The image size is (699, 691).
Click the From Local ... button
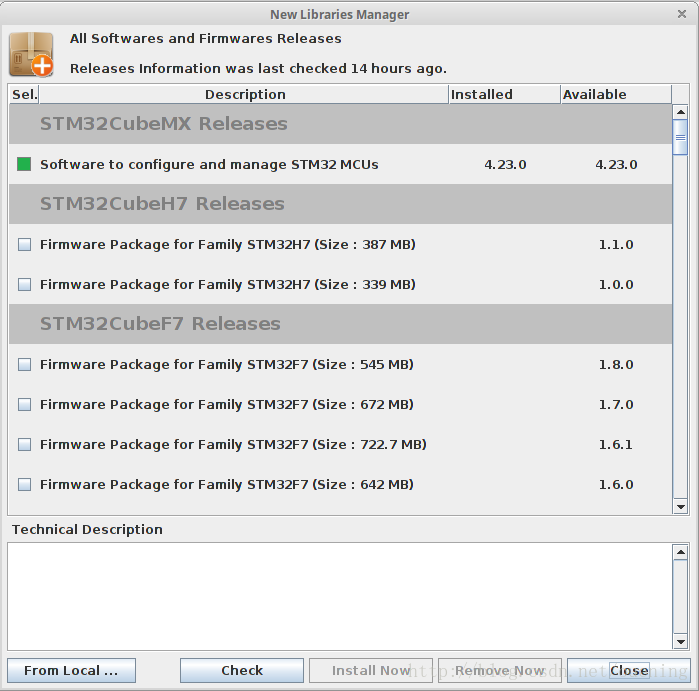71,670
